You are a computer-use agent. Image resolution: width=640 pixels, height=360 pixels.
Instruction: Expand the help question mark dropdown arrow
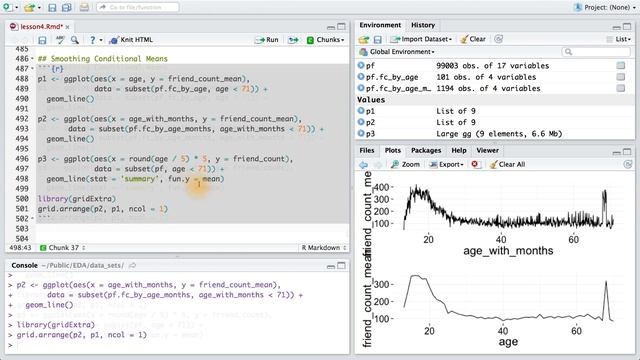(x=101, y=40)
